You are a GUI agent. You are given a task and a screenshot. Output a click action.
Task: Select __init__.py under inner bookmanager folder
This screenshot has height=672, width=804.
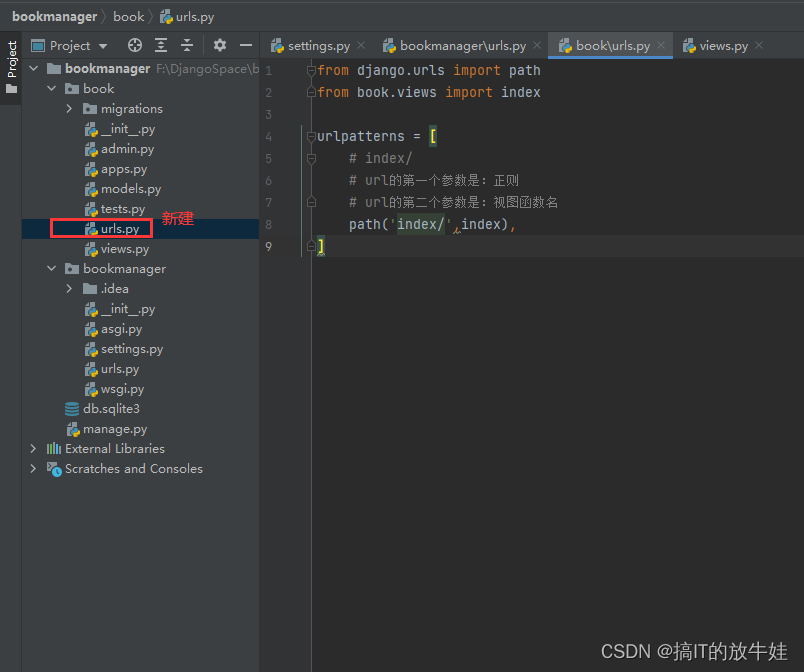click(x=128, y=309)
